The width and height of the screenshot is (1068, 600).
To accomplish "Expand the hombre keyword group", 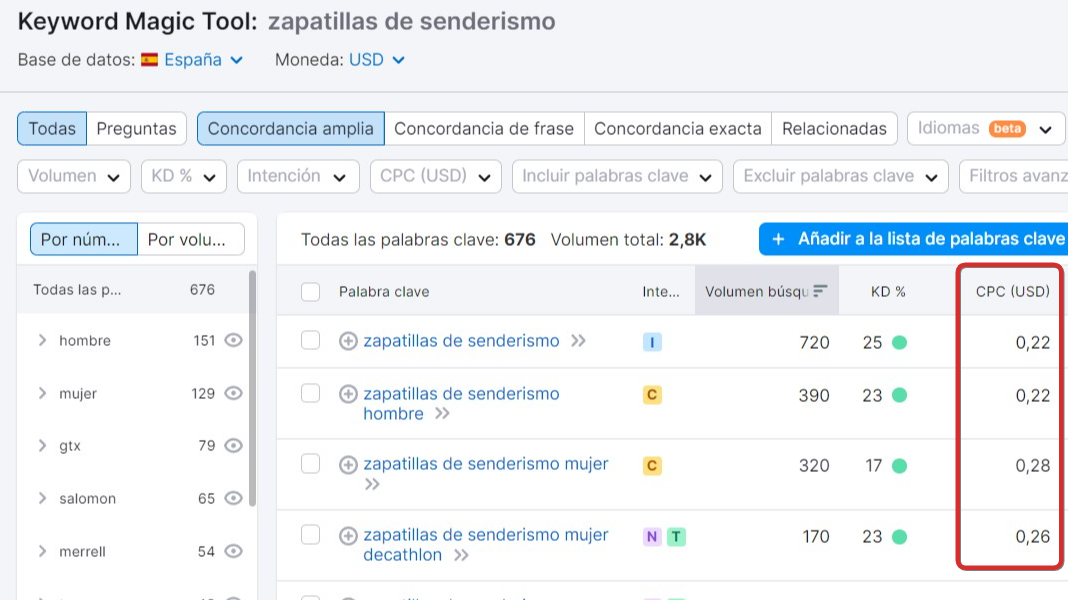I will coord(42,340).
